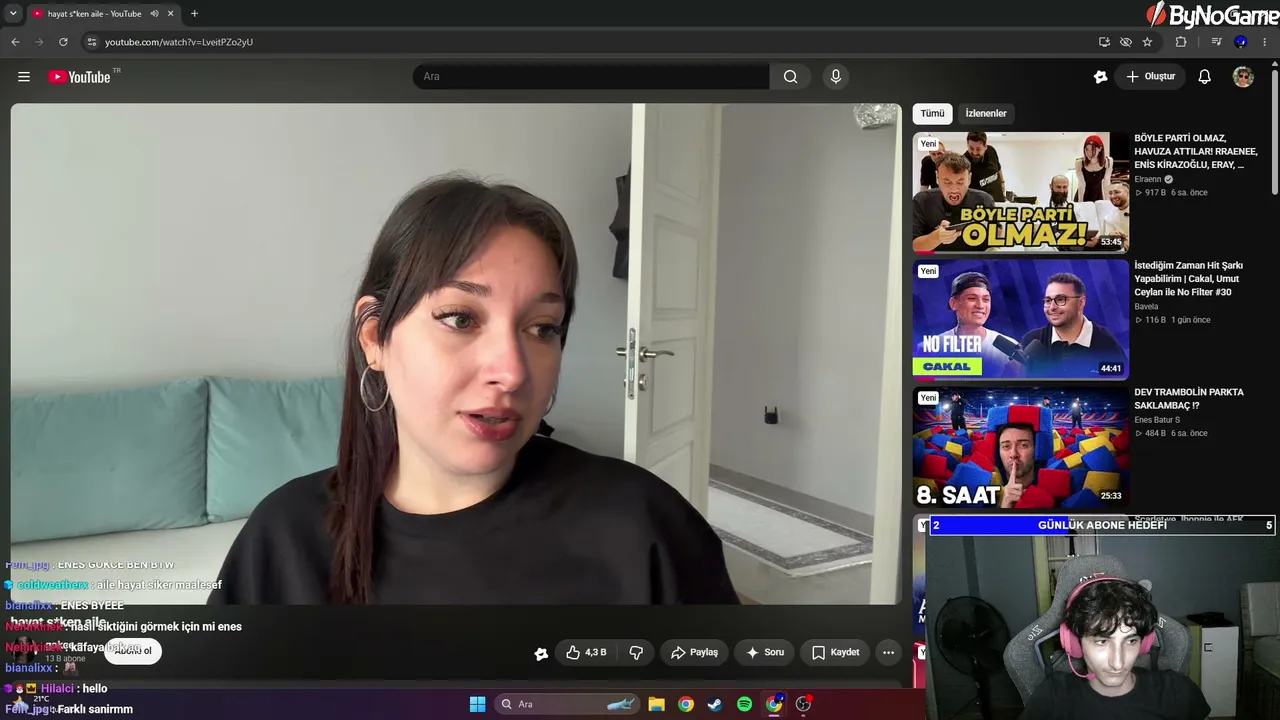Image resolution: width=1280 pixels, height=720 pixels.
Task: Click the Windows taskbar search box
Action: 567,704
